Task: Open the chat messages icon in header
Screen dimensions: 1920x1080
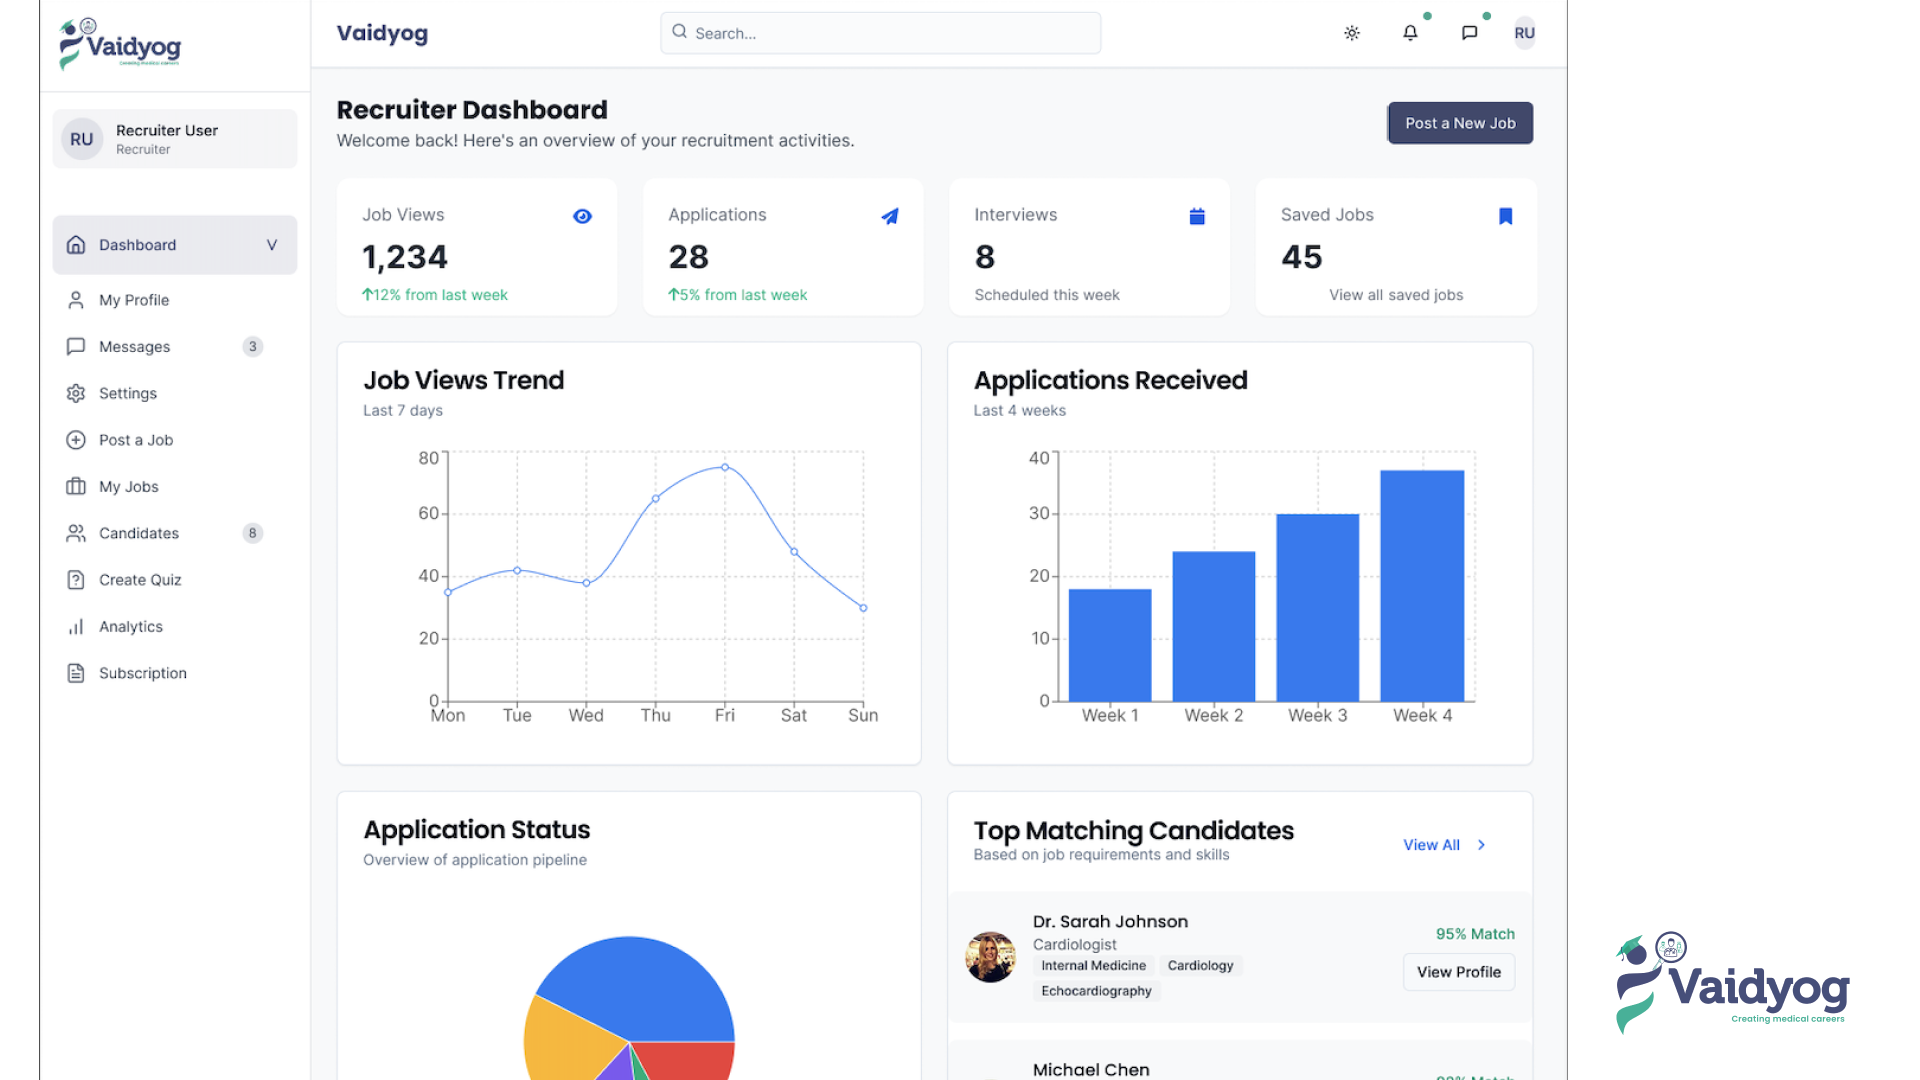Action: click(1469, 33)
